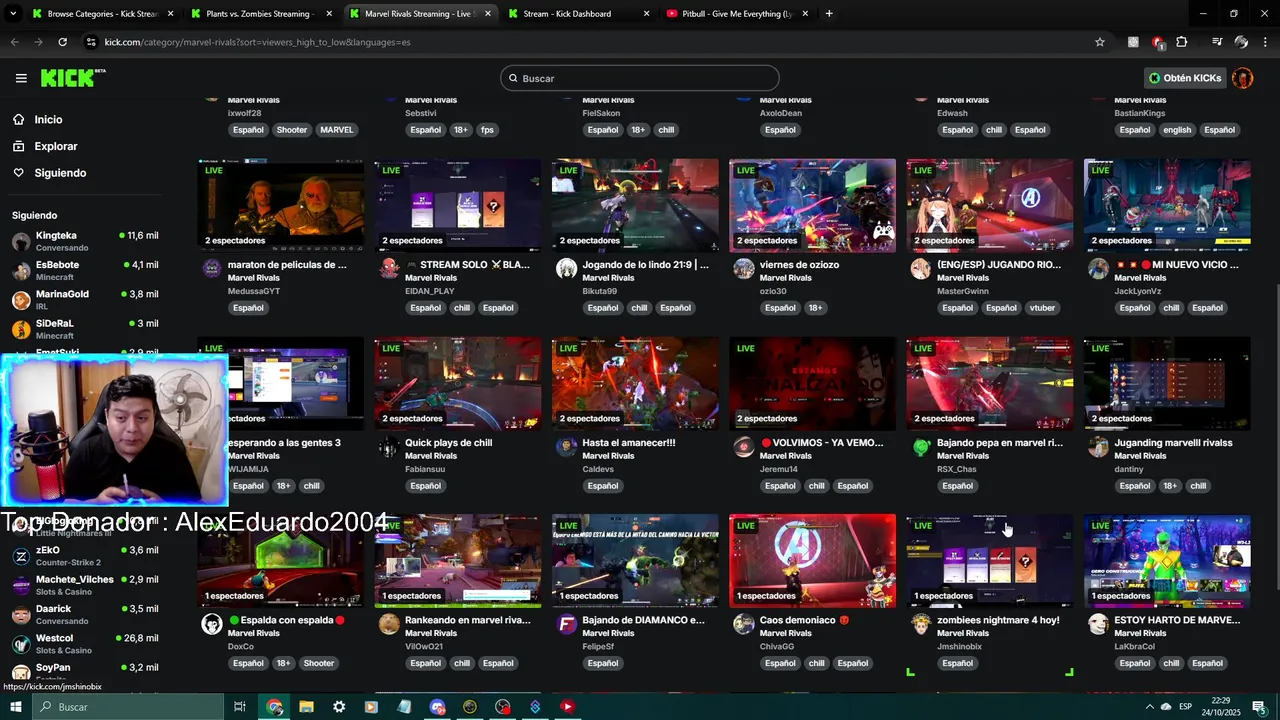Open Kingteka followed channel
The image size is (1280, 720).
(84, 241)
